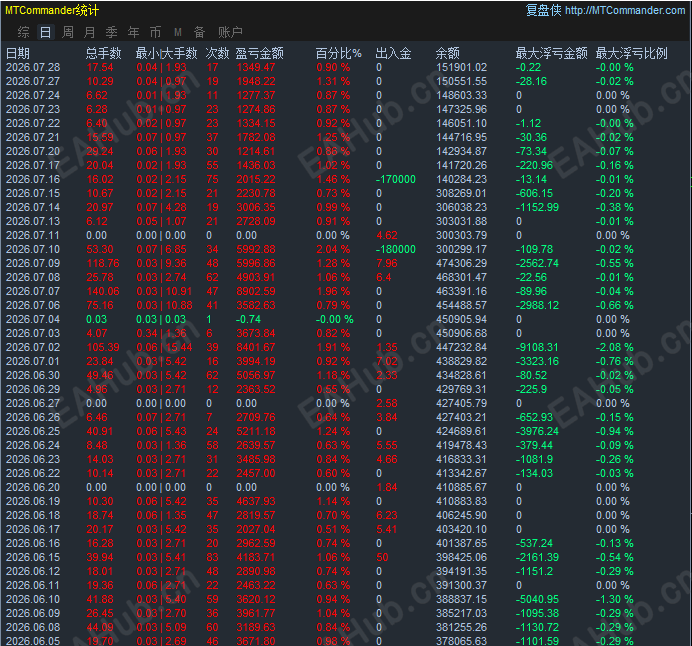Open the 周 (weekly) tab
692x646 pixels.
(x=68, y=32)
